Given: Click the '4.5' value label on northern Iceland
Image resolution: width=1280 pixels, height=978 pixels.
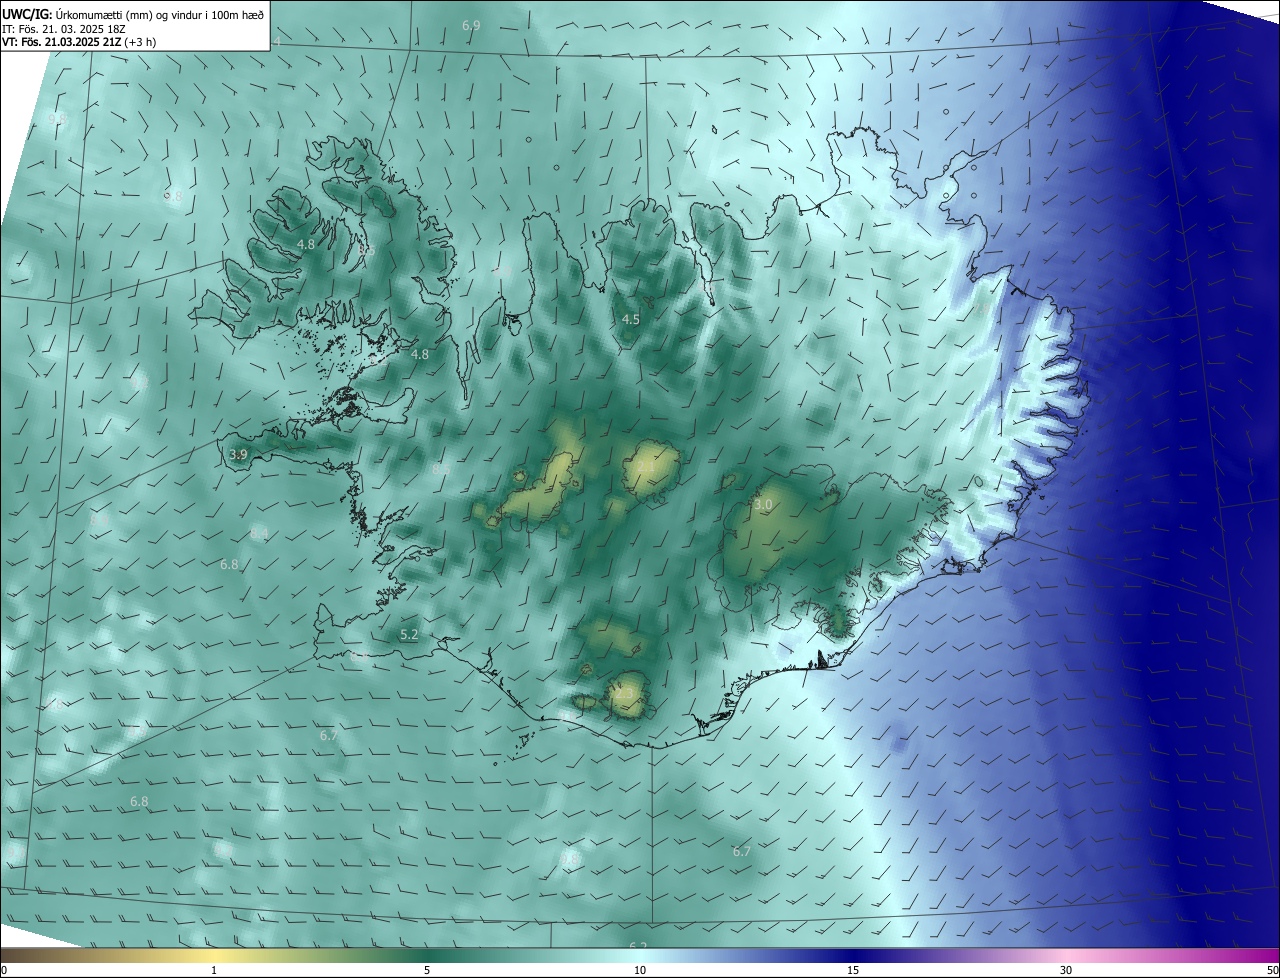Looking at the screenshot, I should point(630,319).
